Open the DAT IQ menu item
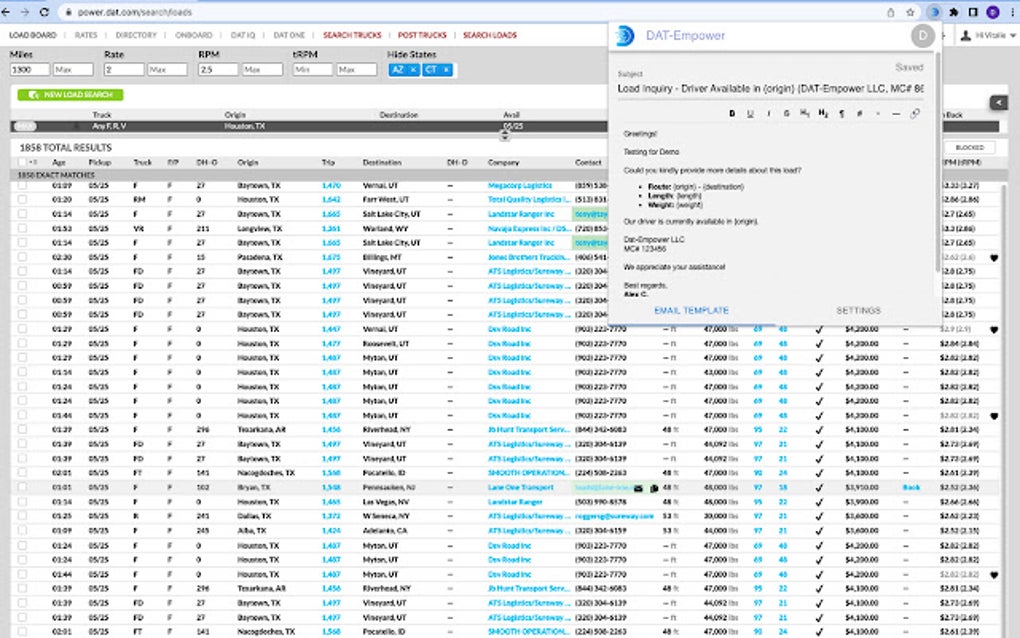The image size is (1020, 638). point(243,34)
